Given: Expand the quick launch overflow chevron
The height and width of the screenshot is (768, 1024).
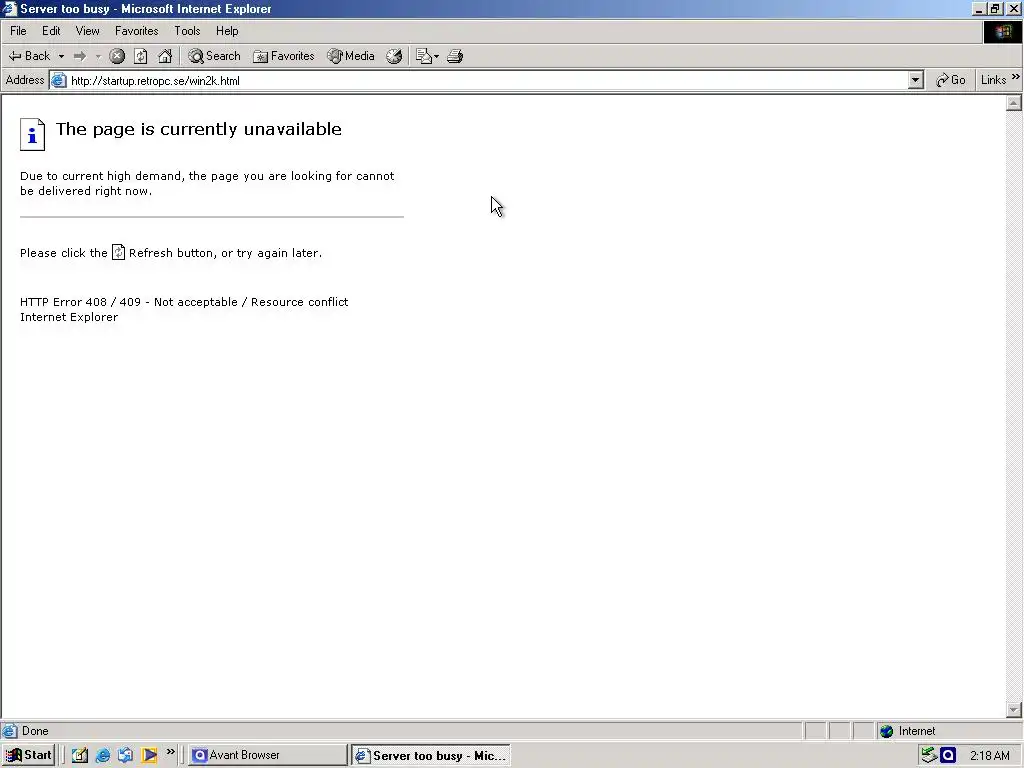Looking at the screenshot, I should coord(170,752).
